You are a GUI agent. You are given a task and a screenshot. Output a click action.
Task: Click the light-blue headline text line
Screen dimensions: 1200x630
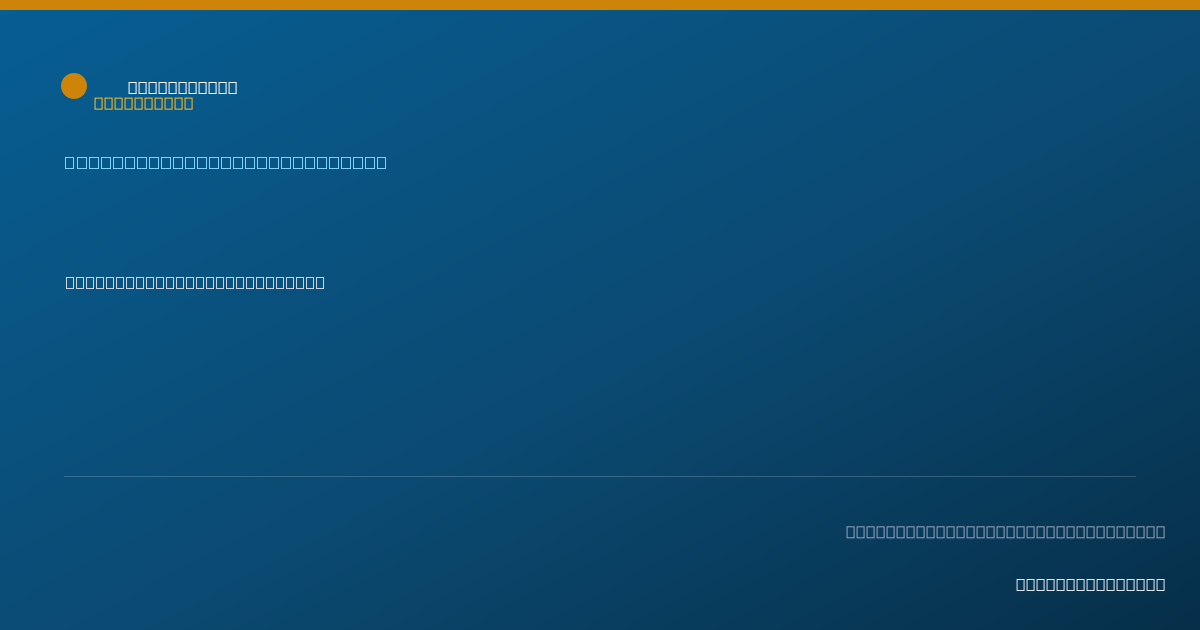tap(226, 162)
